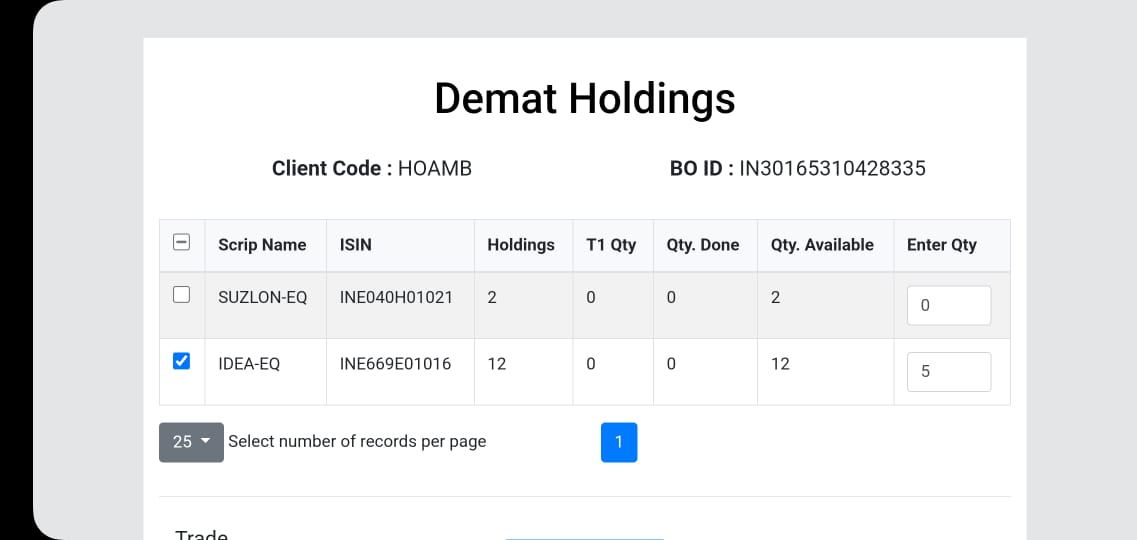Screen dimensions: 1137x540
Task: Click the T1 Qty column header
Action: click(x=611, y=245)
